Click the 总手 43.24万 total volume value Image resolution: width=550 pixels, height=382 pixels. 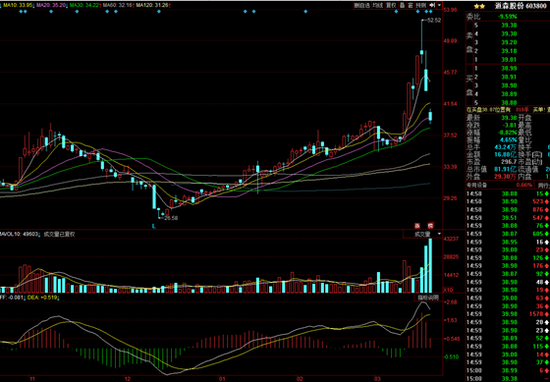click(x=505, y=147)
